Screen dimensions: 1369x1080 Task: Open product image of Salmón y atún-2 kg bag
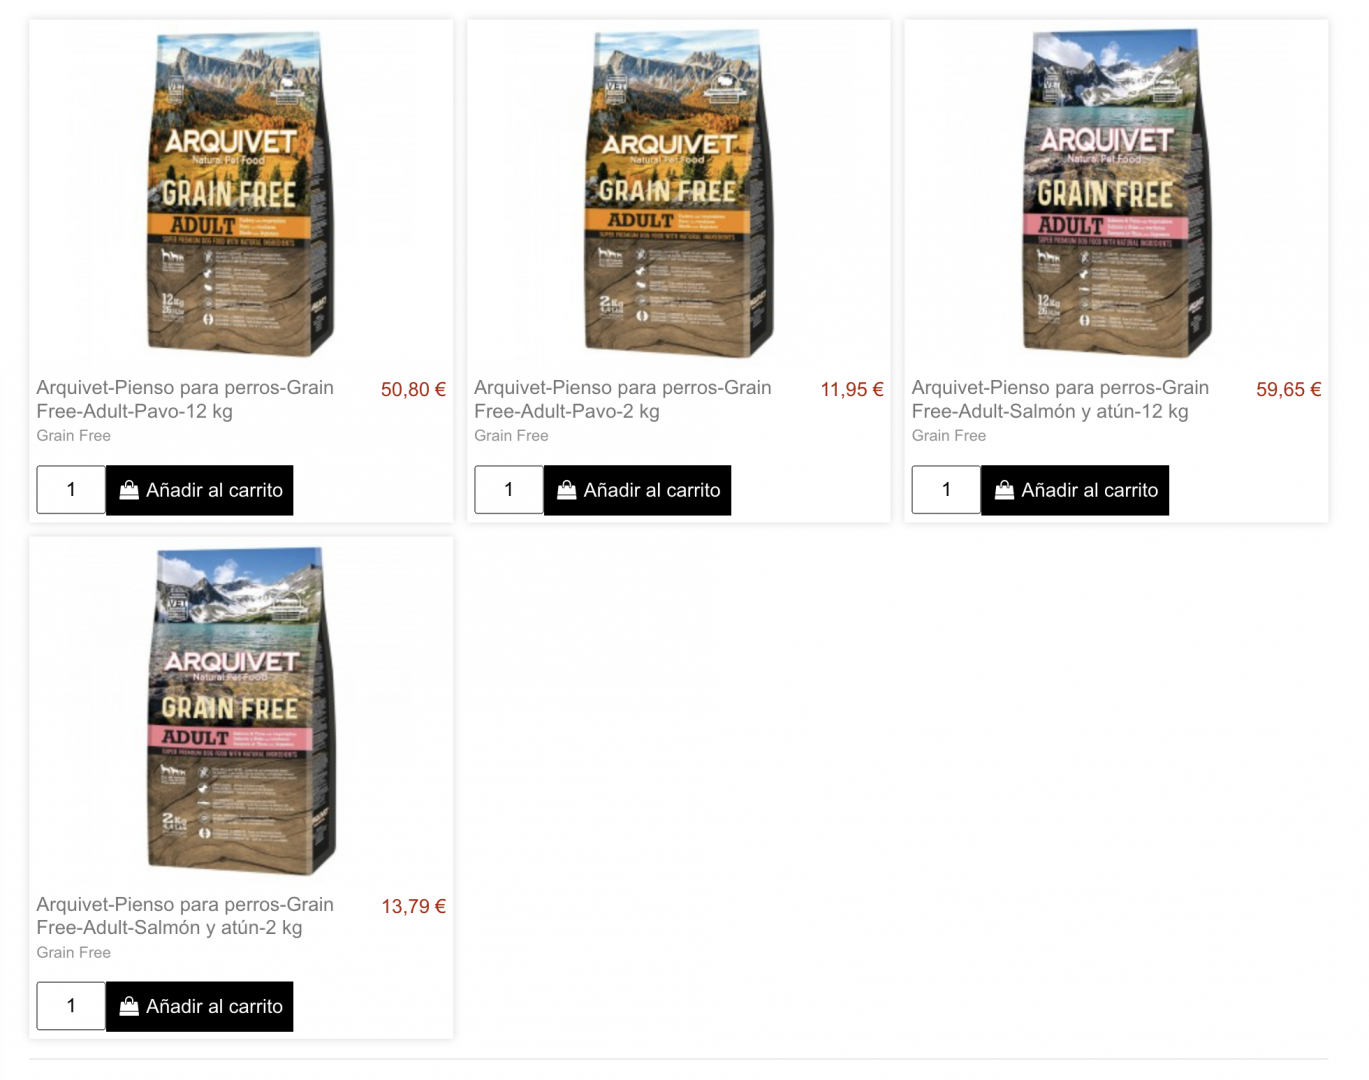point(241,710)
